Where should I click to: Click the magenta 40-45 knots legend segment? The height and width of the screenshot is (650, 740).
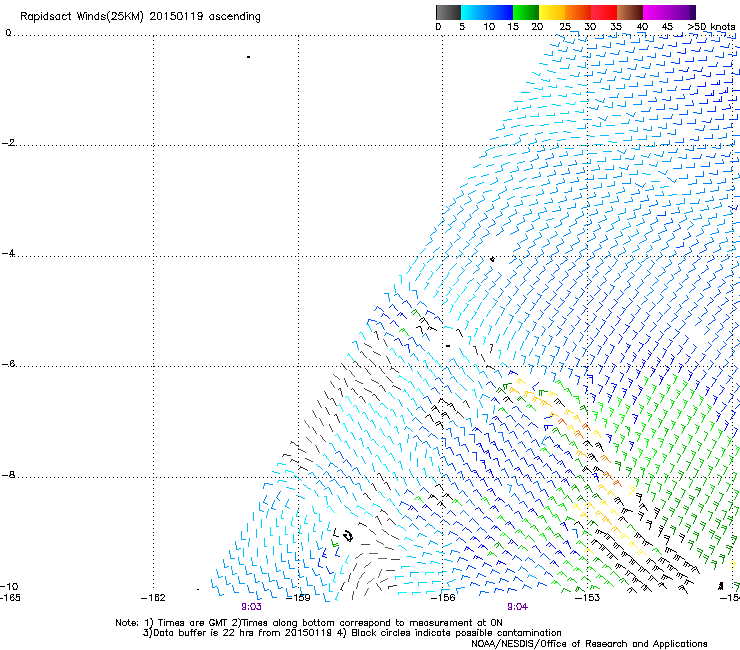(656, 12)
